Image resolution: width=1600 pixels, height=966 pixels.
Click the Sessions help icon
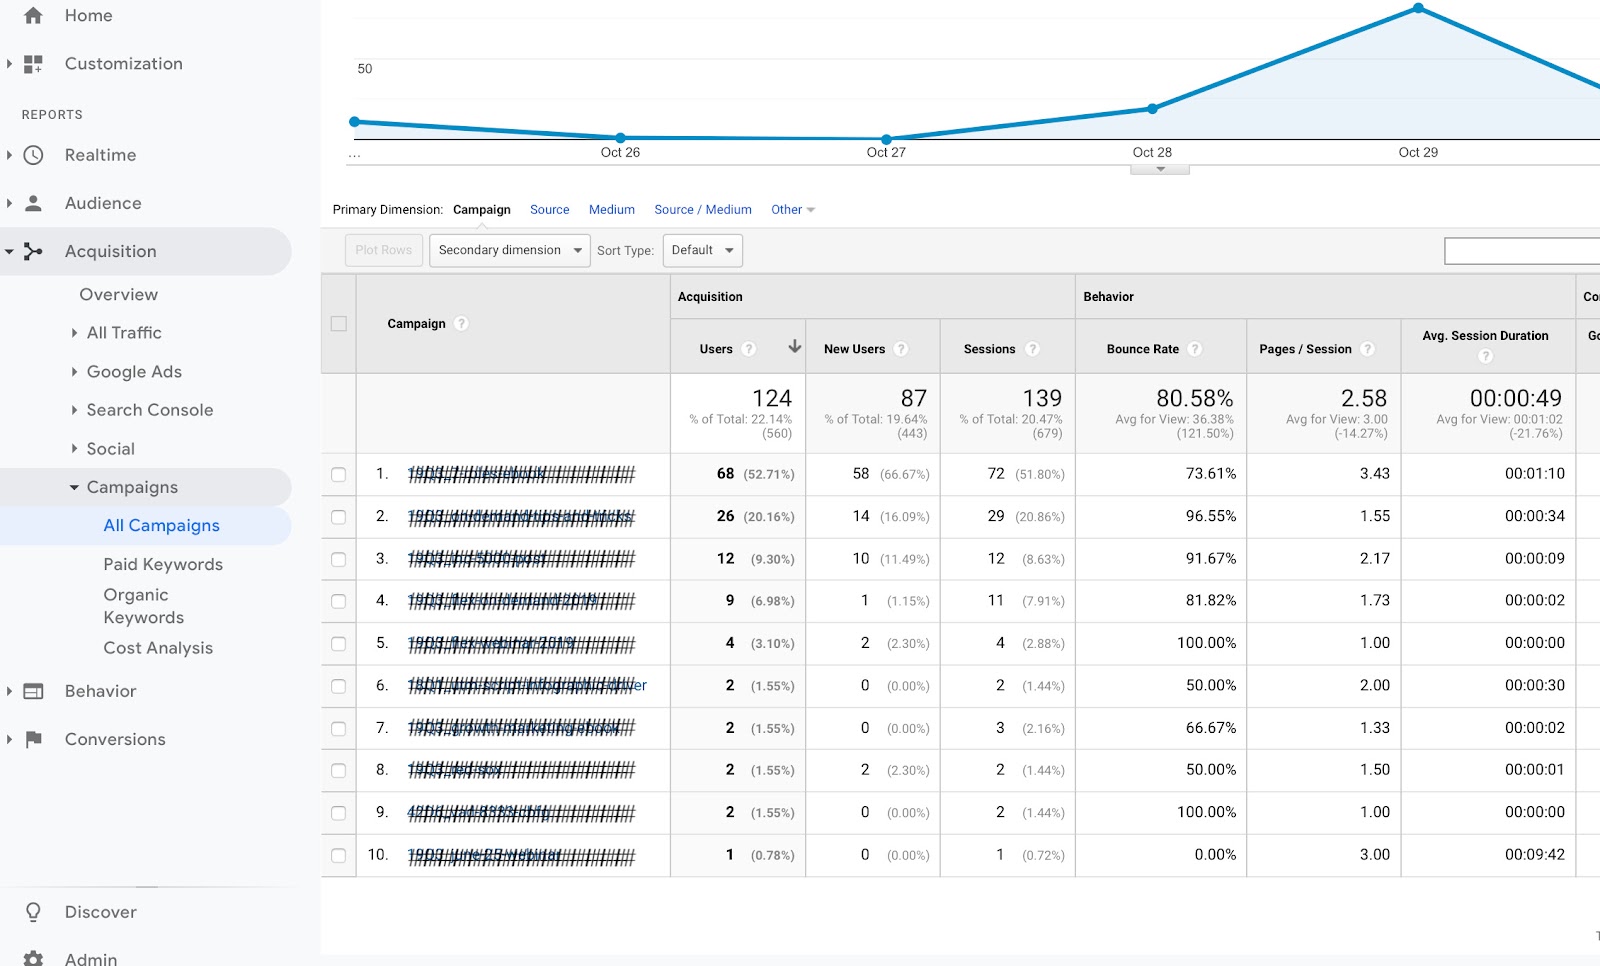1032,349
